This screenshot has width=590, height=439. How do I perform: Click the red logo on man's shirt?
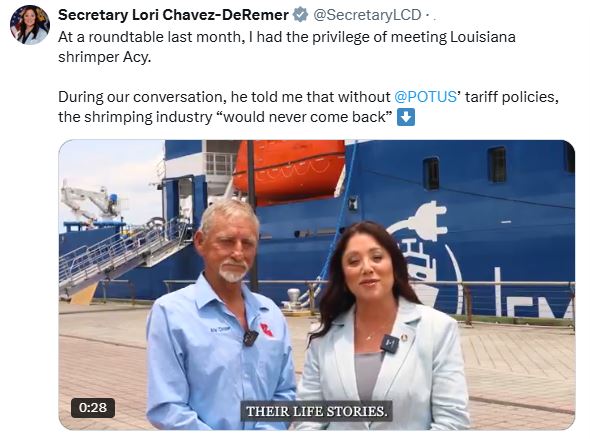[267, 330]
